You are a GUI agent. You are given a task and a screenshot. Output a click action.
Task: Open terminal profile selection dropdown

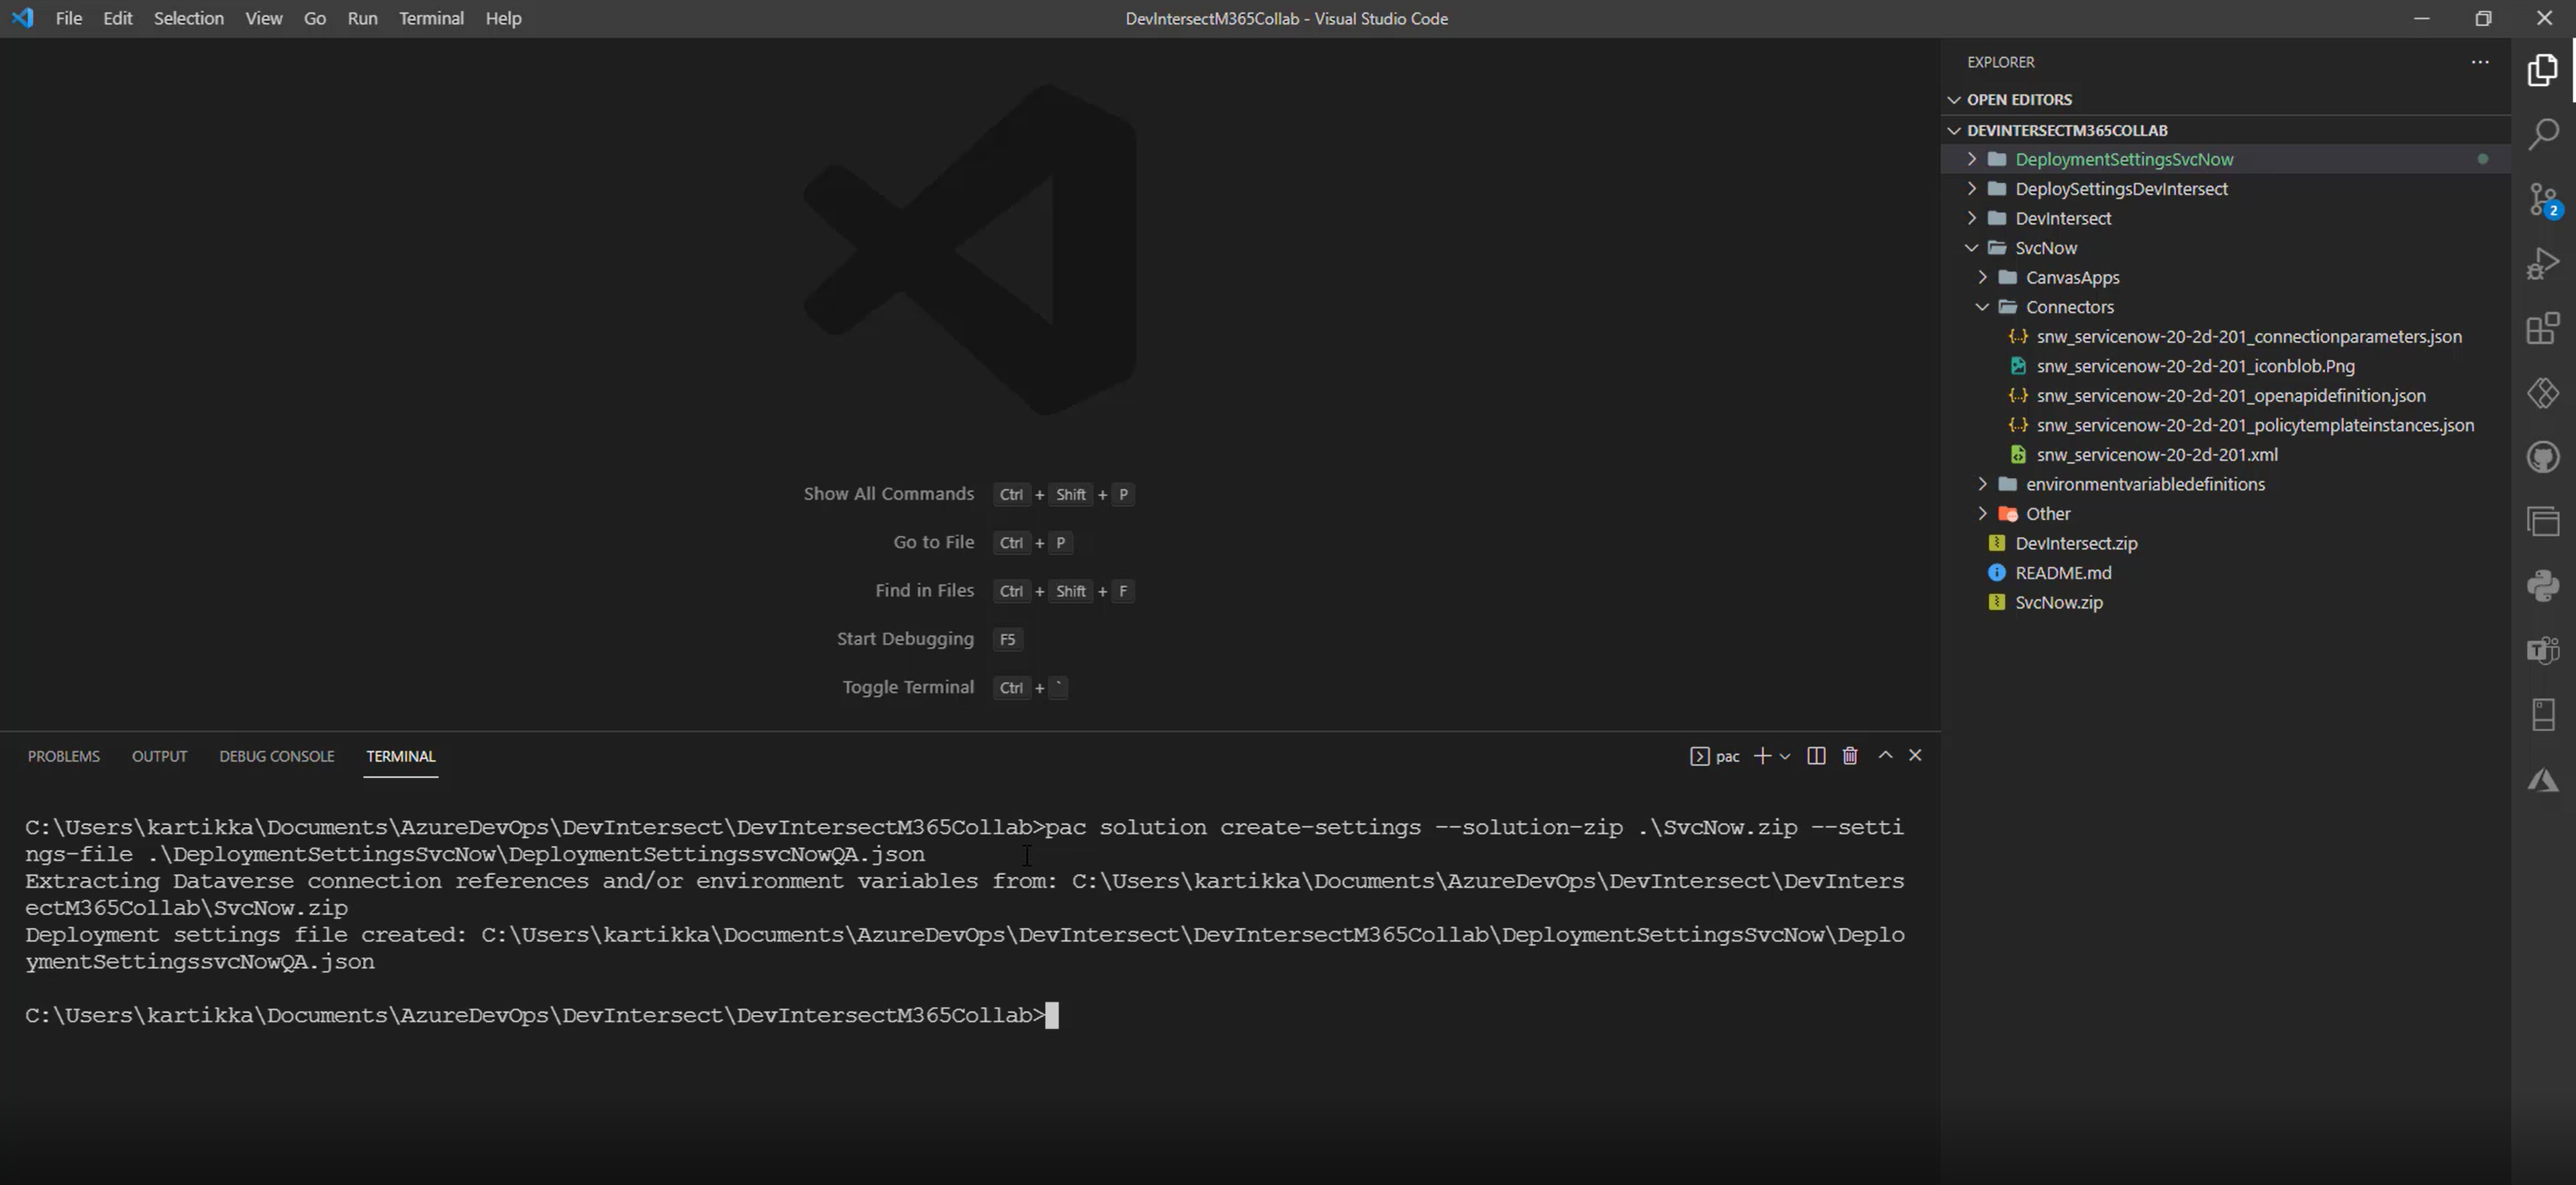click(x=1785, y=757)
